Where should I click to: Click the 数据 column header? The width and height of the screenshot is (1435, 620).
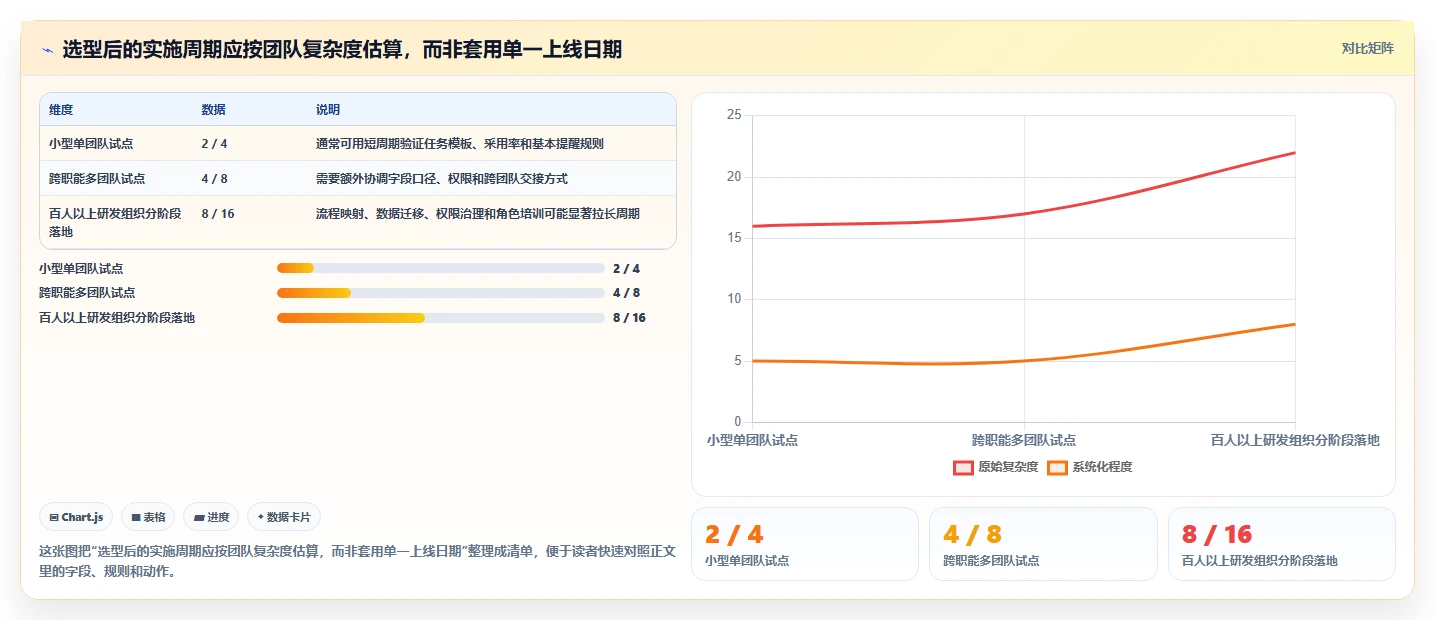pos(213,110)
